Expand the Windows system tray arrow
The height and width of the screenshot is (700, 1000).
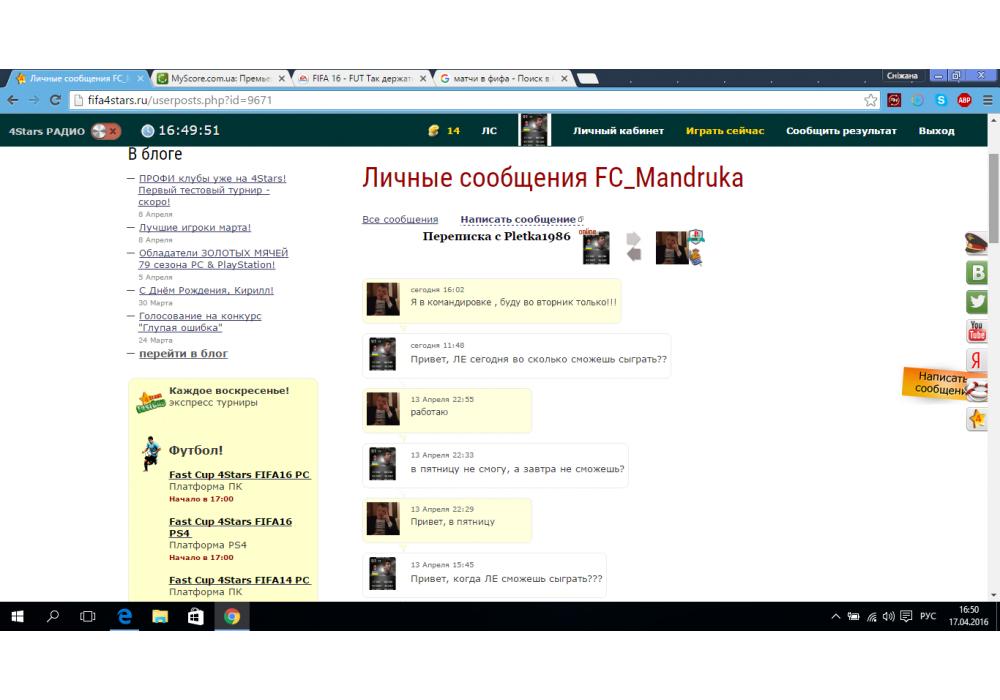pyautogui.click(x=836, y=617)
